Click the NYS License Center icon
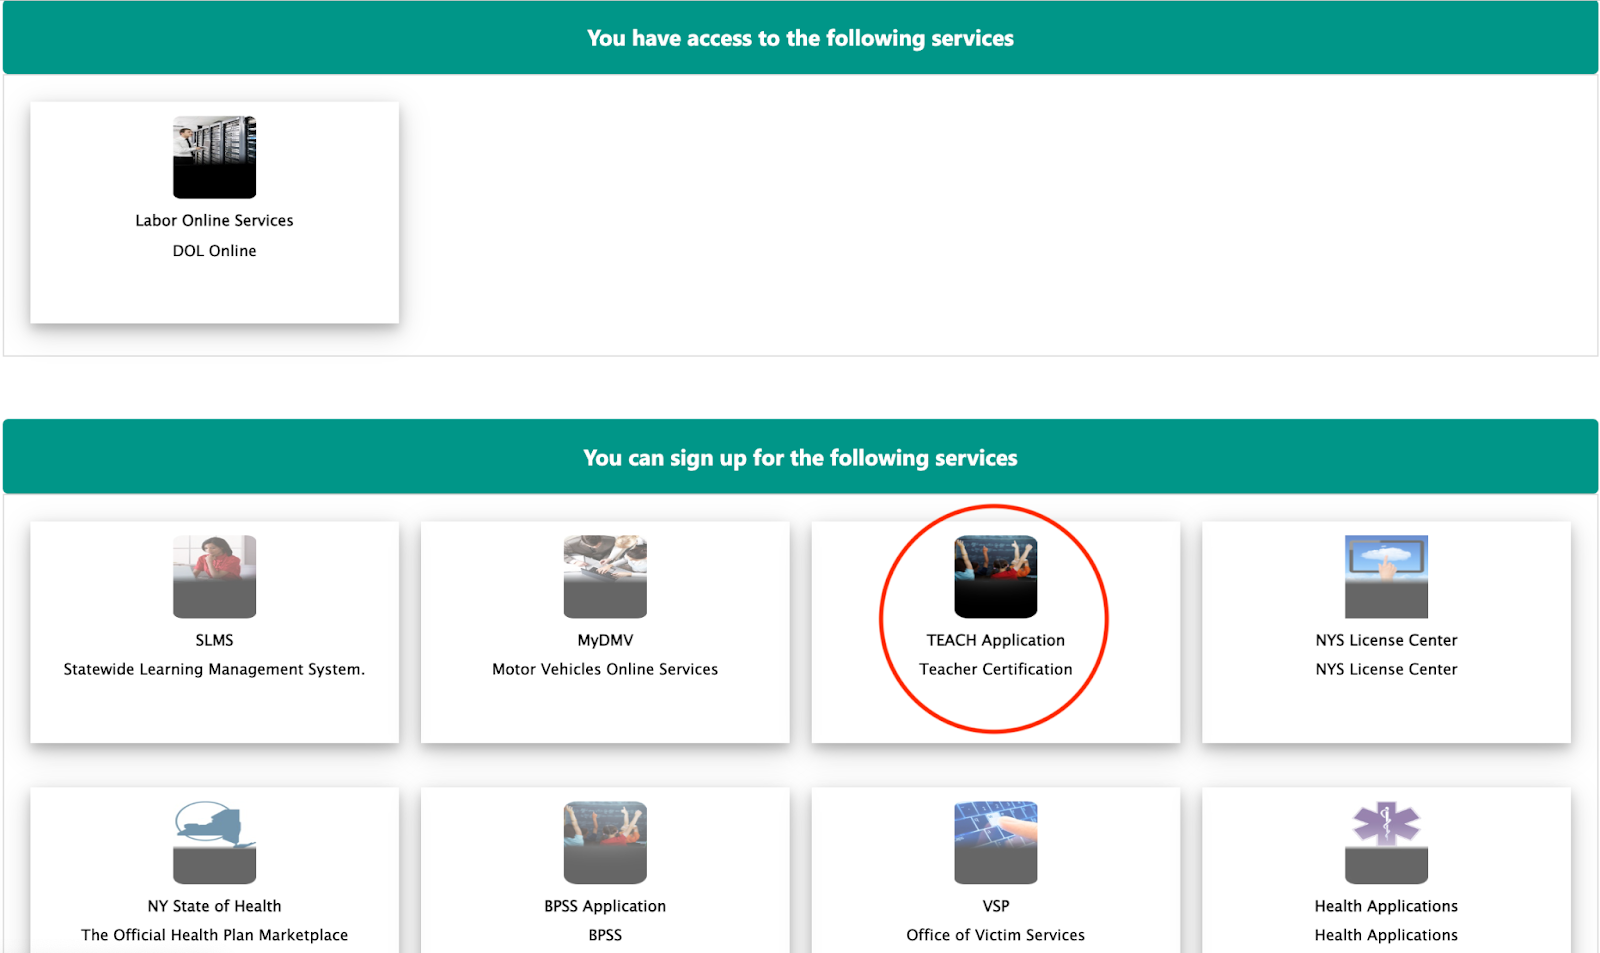This screenshot has height=953, width=1600. click(1386, 577)
